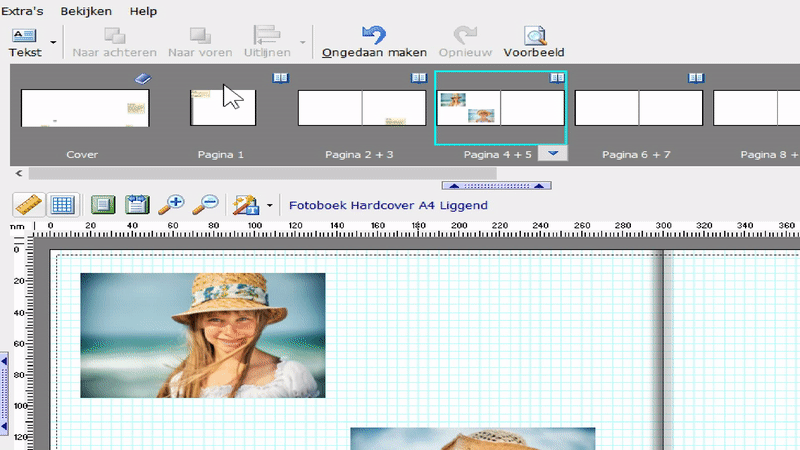Select the Cover page thumbnail

click(x=85, y=108)
